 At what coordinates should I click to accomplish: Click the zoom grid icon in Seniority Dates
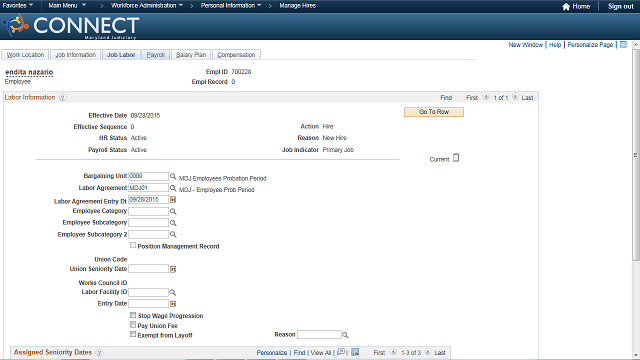click(x=341, y=352)
